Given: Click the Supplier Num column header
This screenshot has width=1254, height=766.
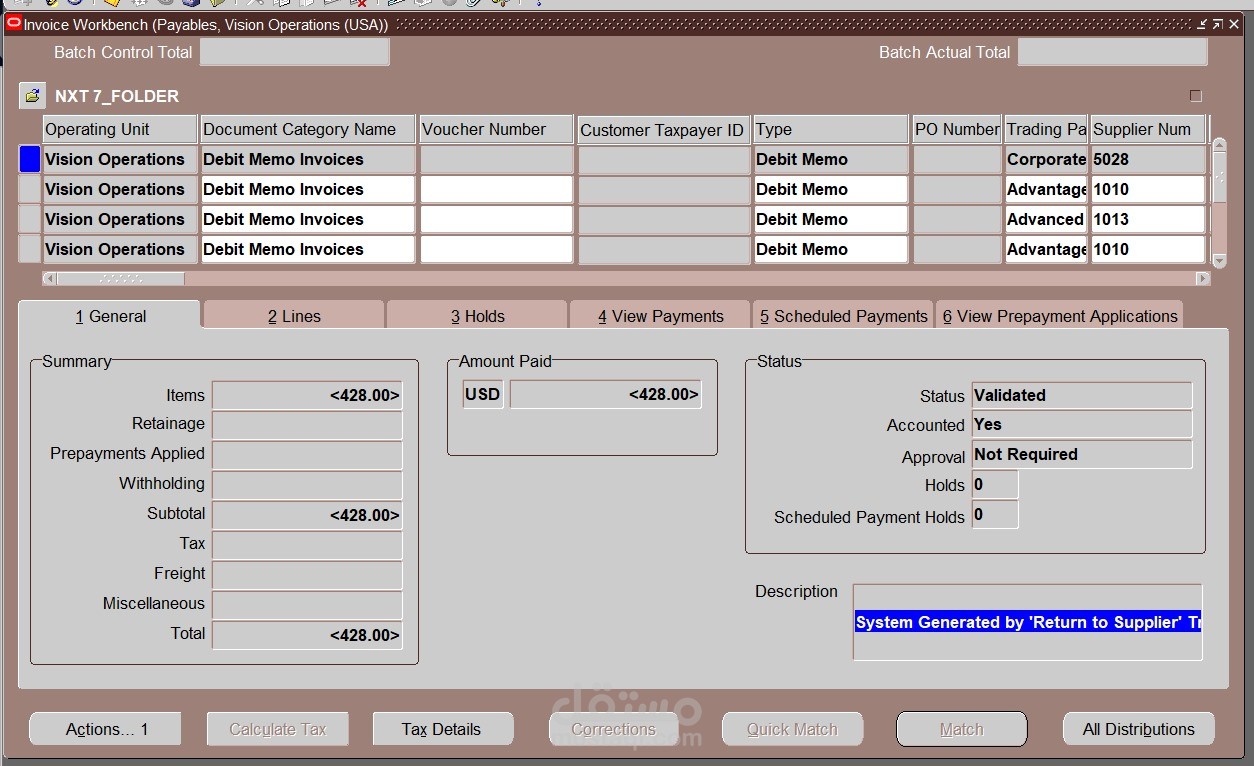Looking at the screenshot, I should pos(1148,129).
